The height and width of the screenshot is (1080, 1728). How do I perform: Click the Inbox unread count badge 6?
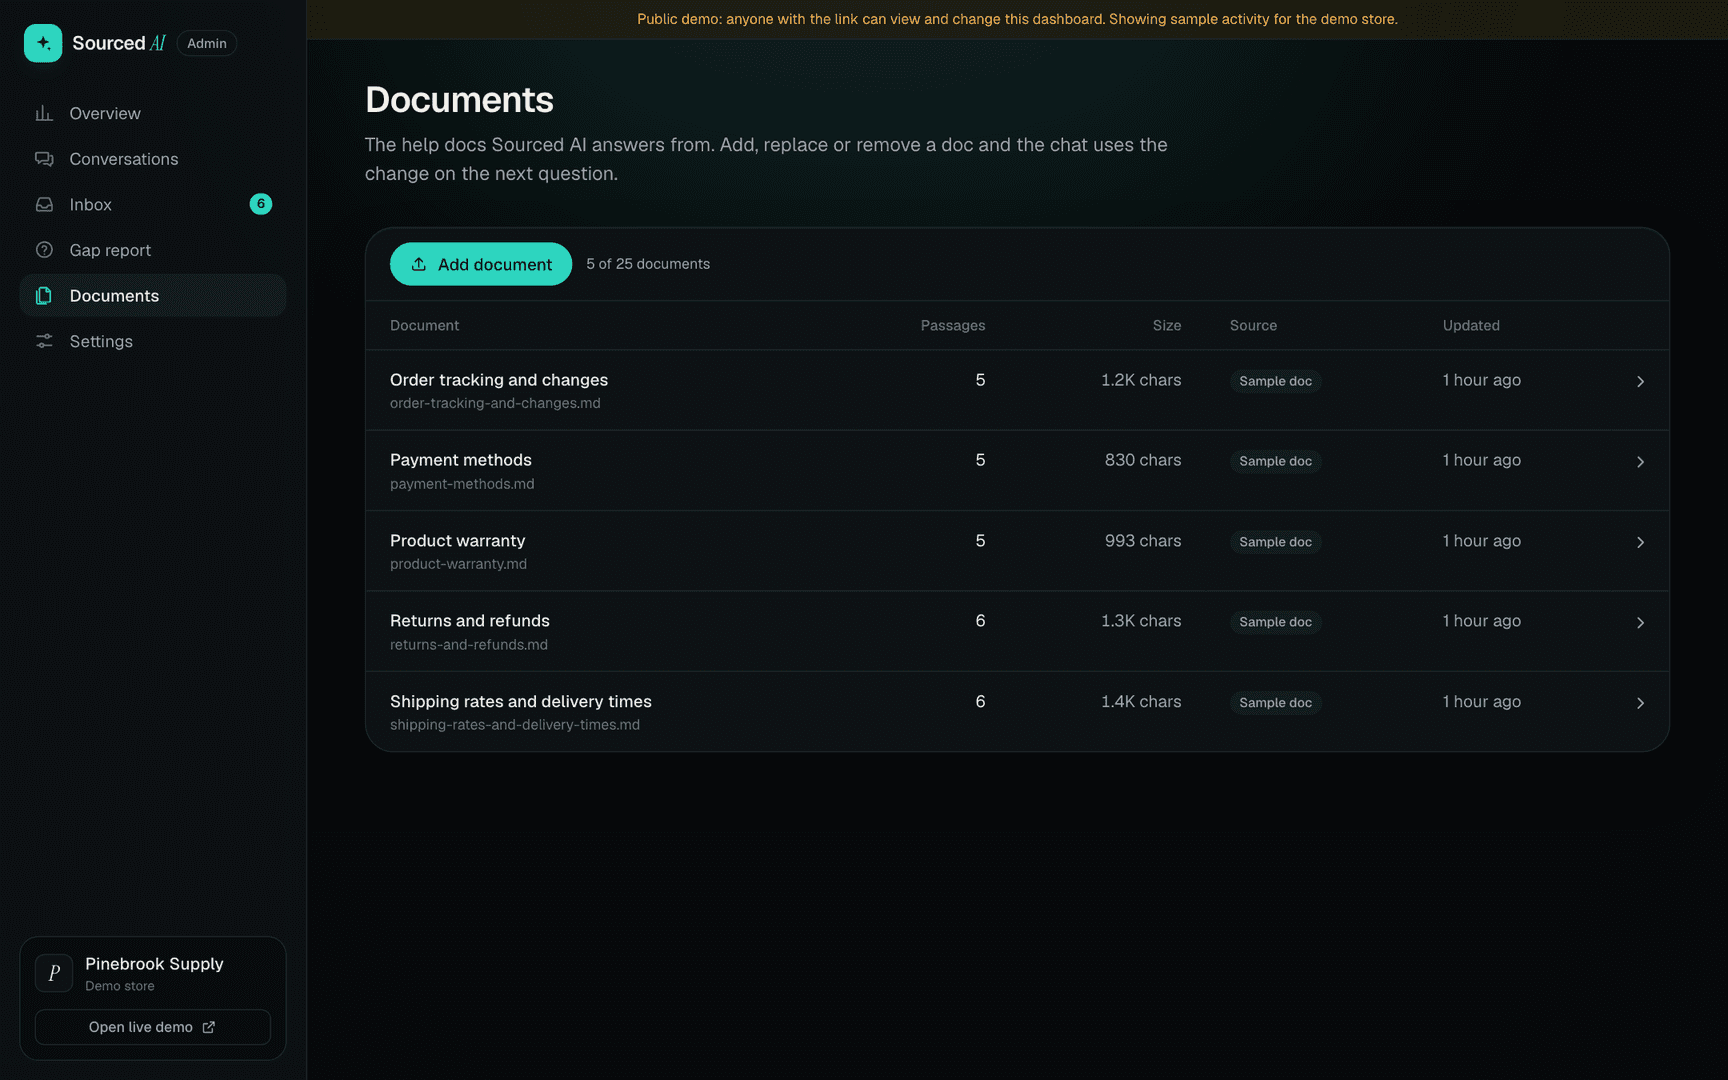[260, 204]
